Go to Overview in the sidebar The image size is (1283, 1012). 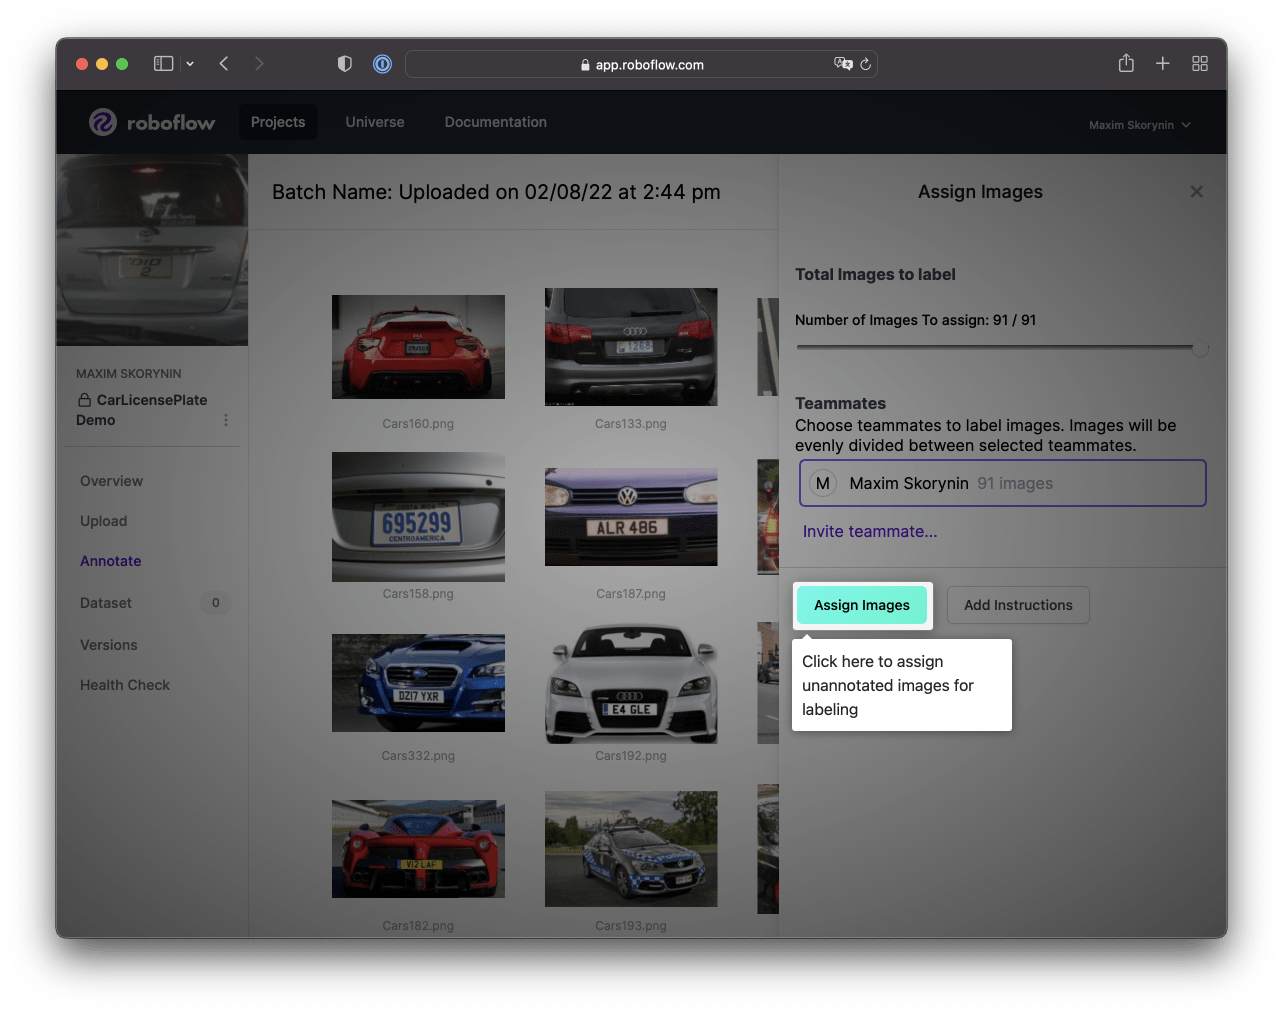(x=112, y=481)
